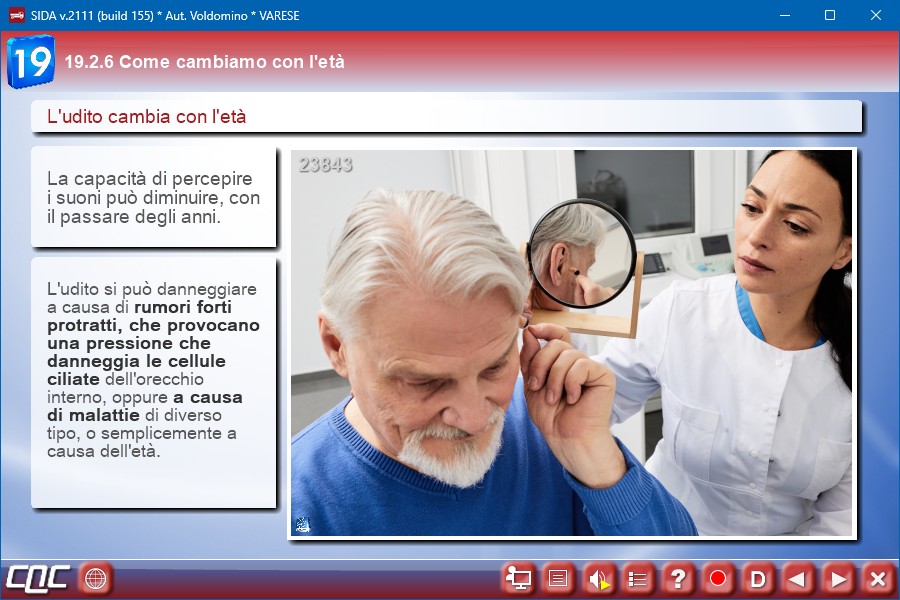Go to the previous slide arrow
This screenshot has width=900, height=600.
797,578
